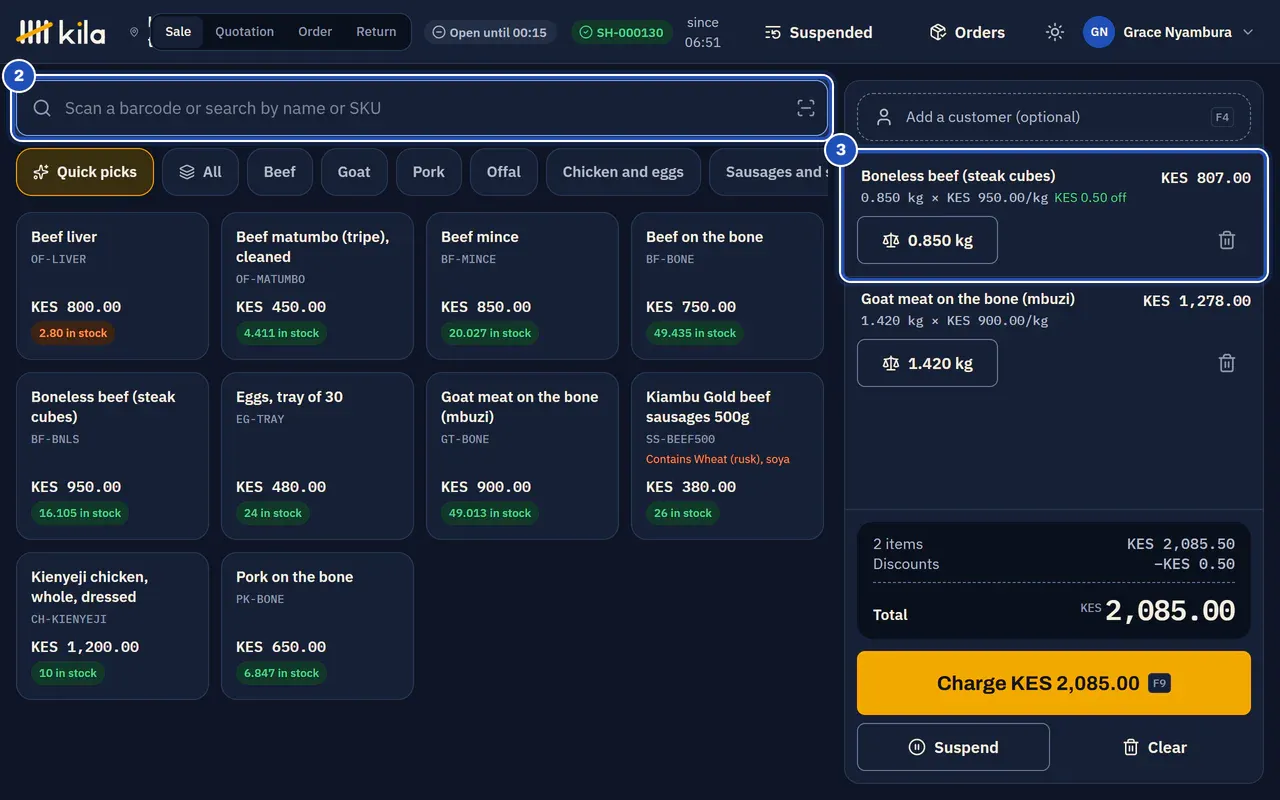Open Suspended sales list

(x=818, y=32)
